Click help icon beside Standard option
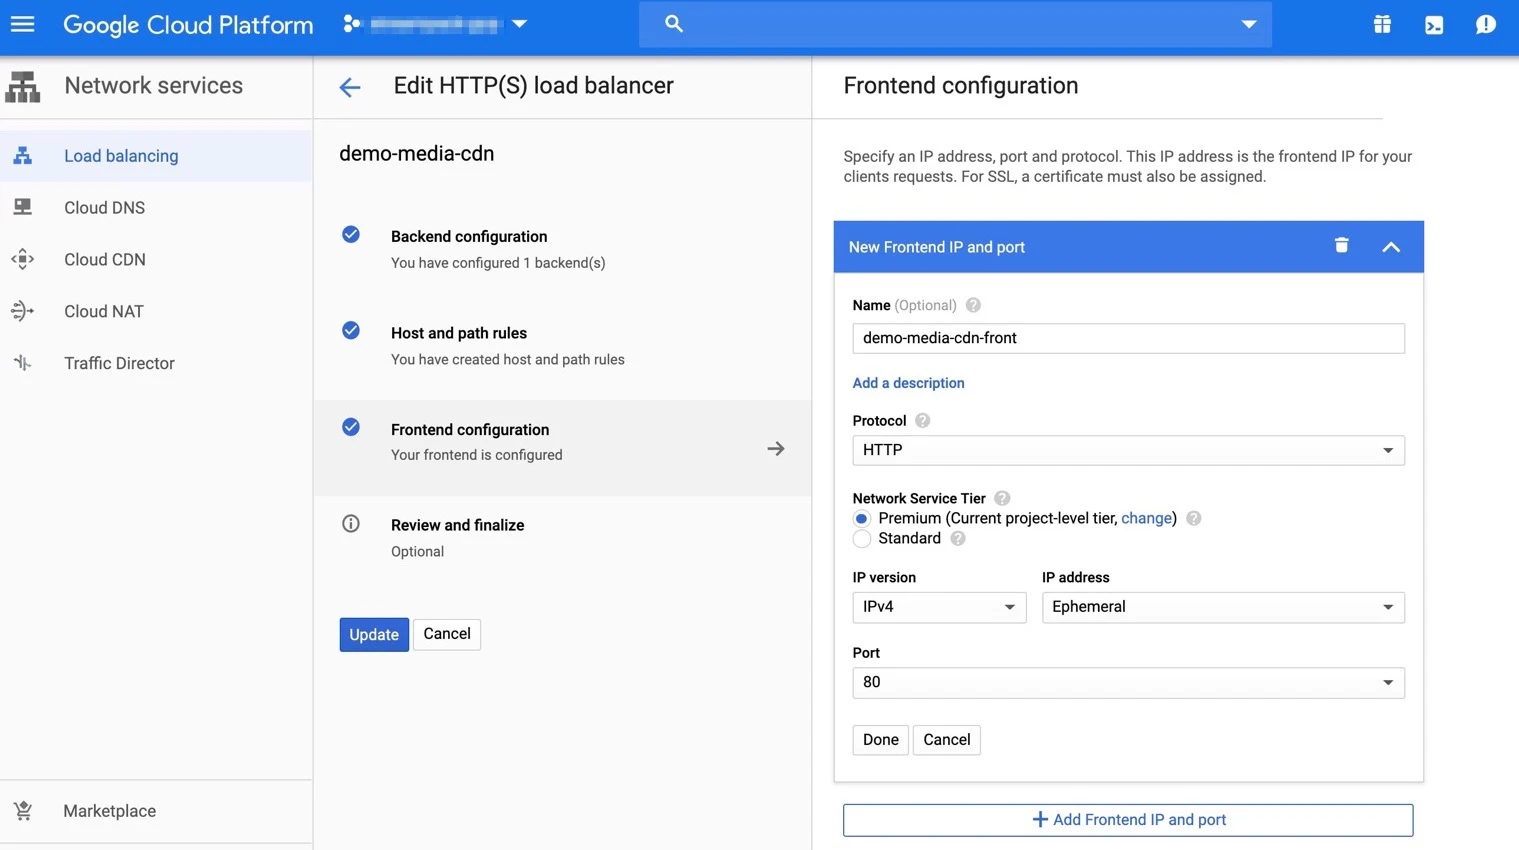The height and width of the screenshot is (850, 1519). (x=958, y=538)
